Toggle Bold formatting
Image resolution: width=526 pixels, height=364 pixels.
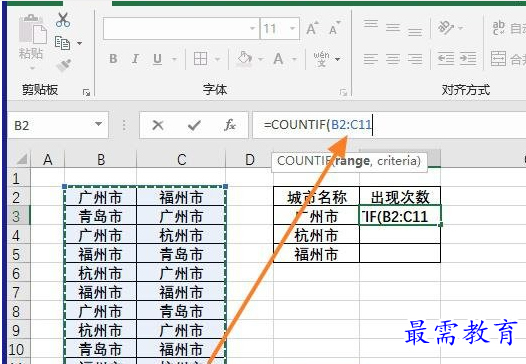click(113, 59)
